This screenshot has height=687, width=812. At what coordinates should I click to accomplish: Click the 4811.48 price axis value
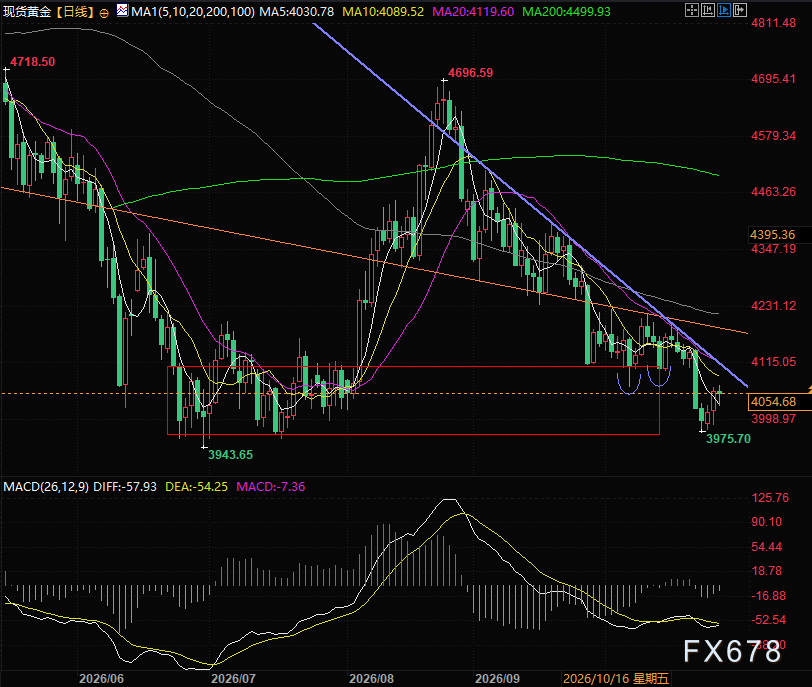pyautogui.click(x=774, y=23)
